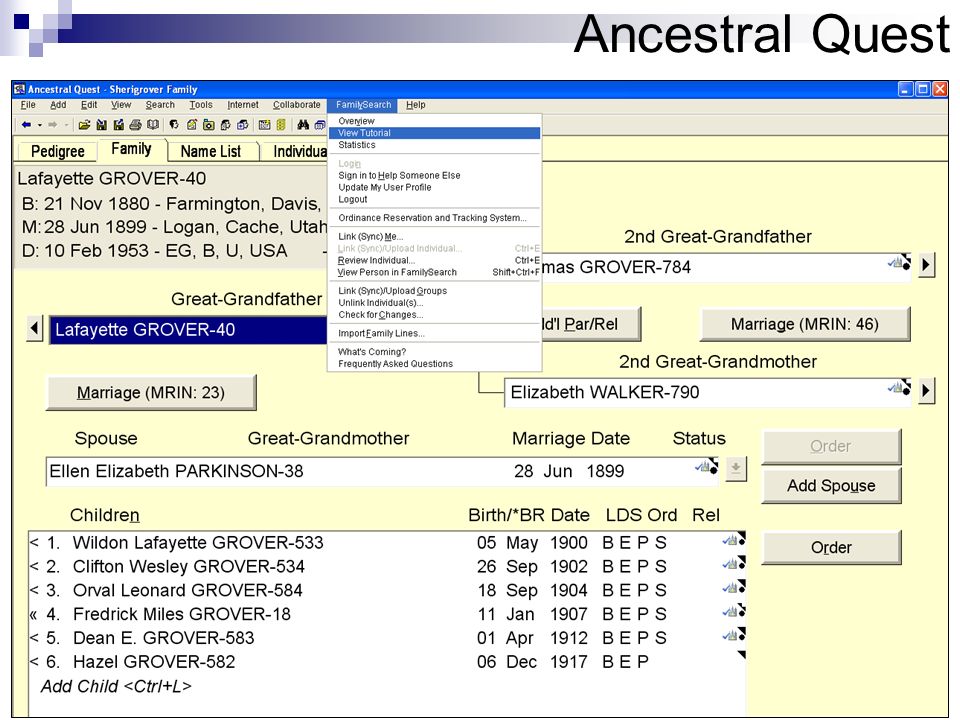Image resolution: width=960 pixels, height=720 pixels.
Task: Select child row Dean E. GROVER-583
Action: 387,638
